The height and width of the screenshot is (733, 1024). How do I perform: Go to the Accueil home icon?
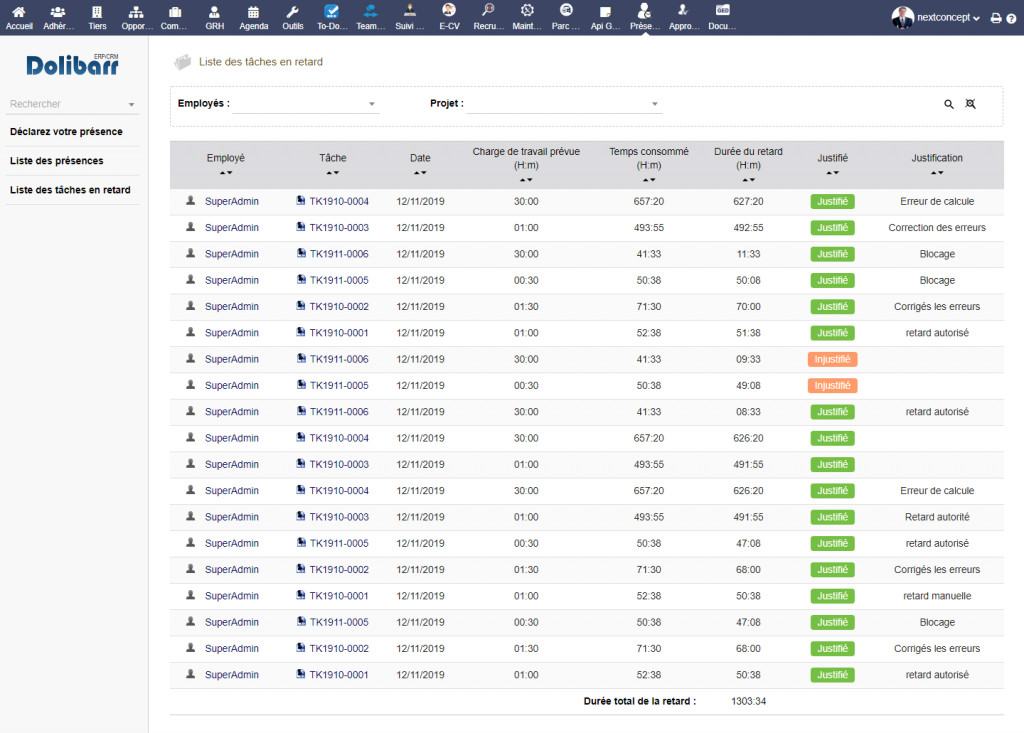pos(19,16)
